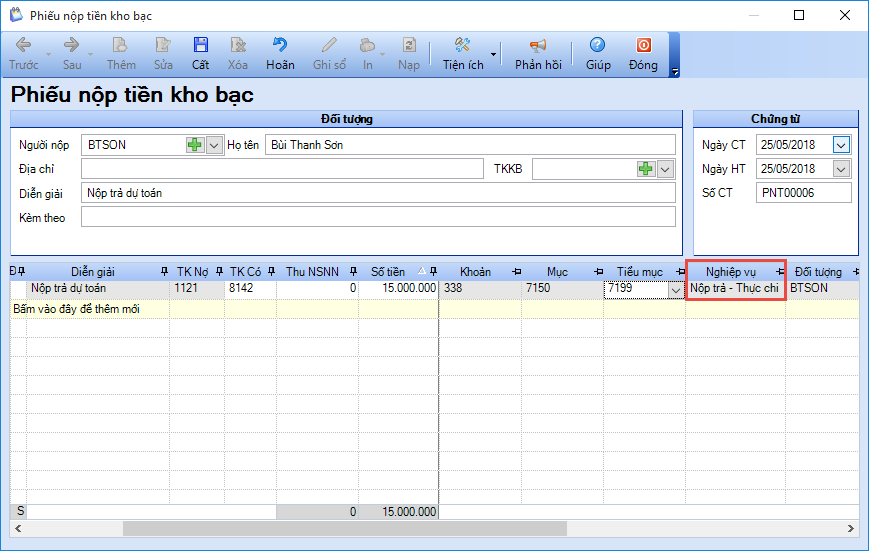
Task: Go to next voucher with Sau
Action: point(71,54)
